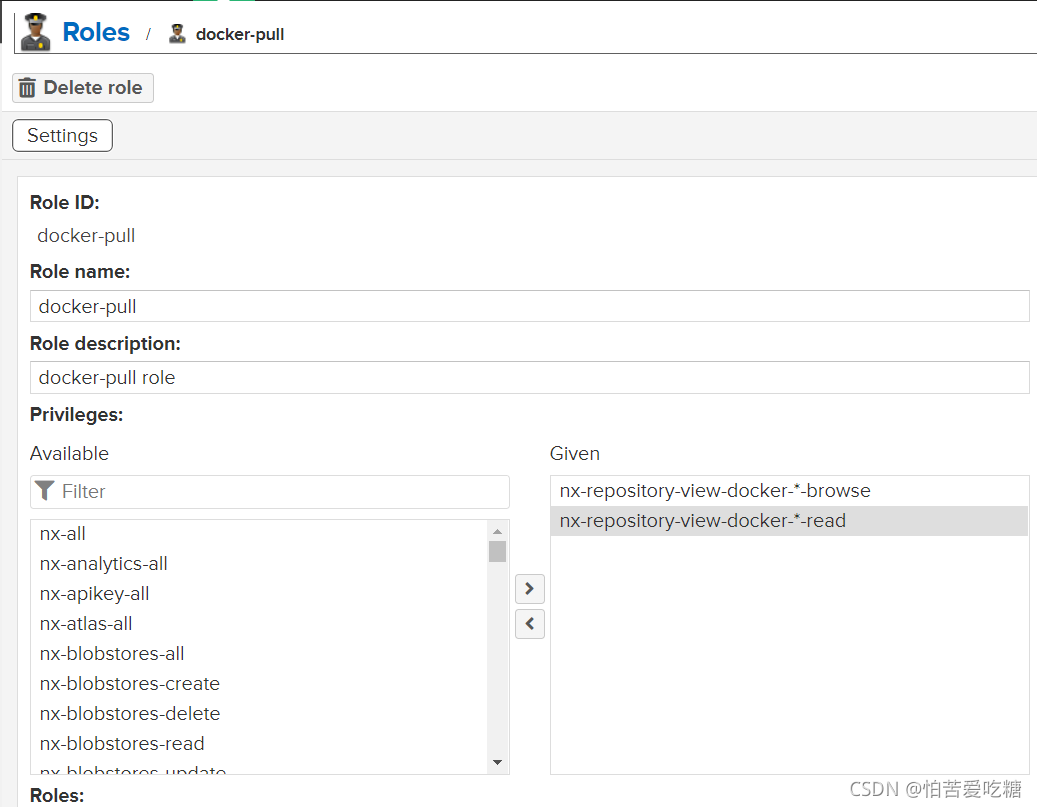Image resolution: width=1037 pixels, height=807 pixels.
Task: Click the privileges Filter input box
Action: (x=270, y=491)
